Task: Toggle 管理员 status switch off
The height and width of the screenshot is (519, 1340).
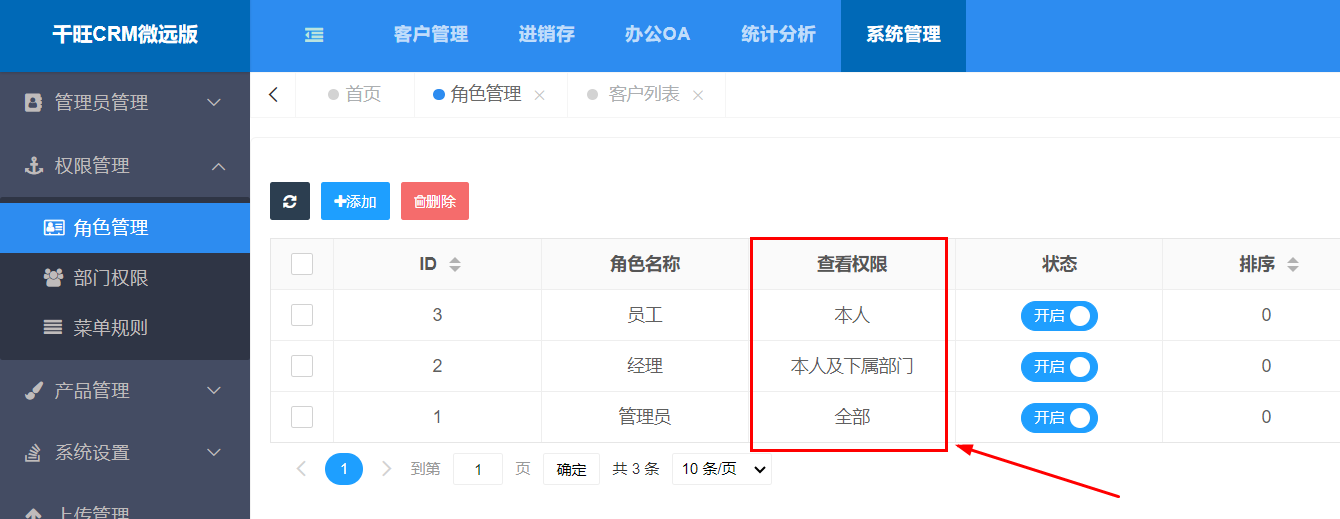Action: point(1059,417)
